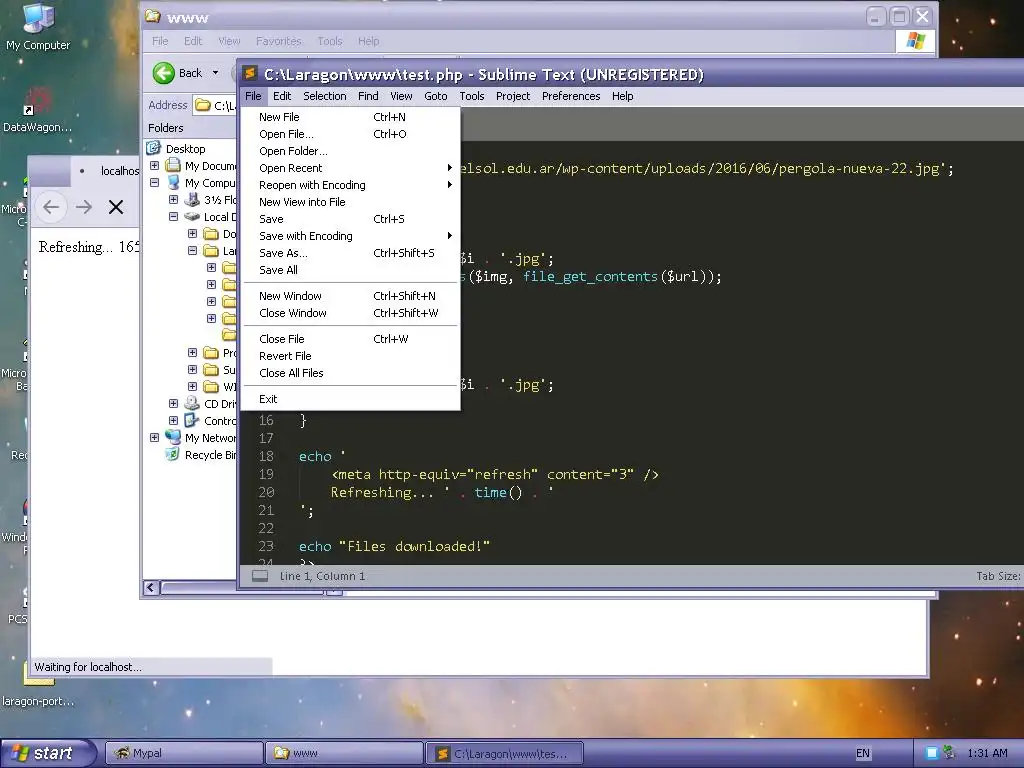Open the DataWagon desktop shortcut
This screenshot has width=1024, height=768.
coord(37,110)
